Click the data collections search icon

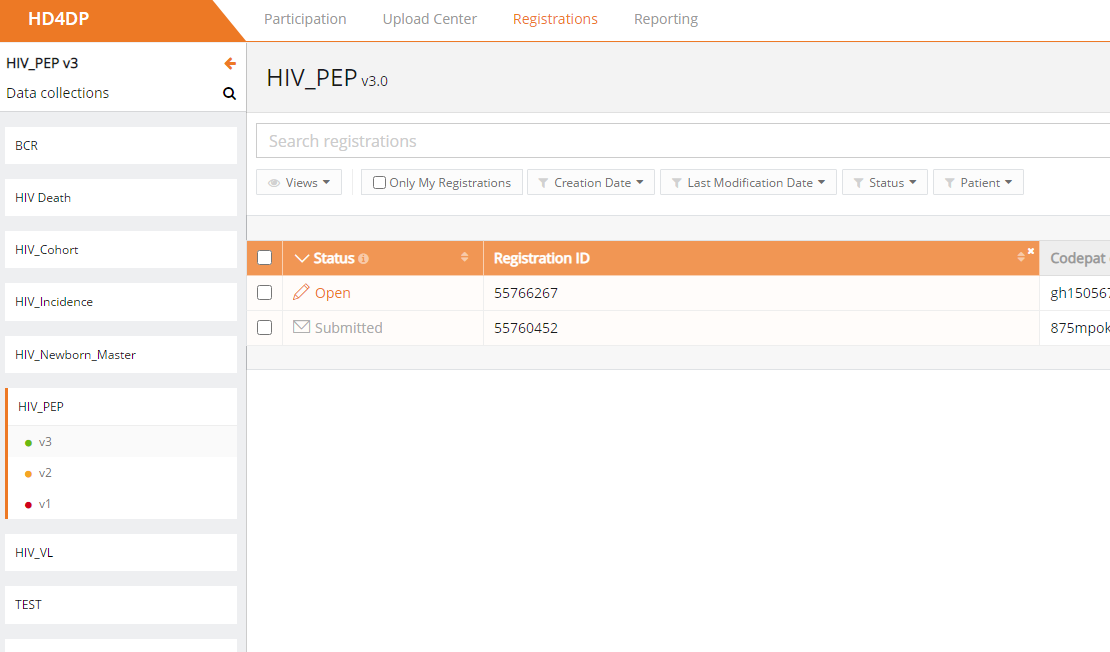[x=229, y=94]
